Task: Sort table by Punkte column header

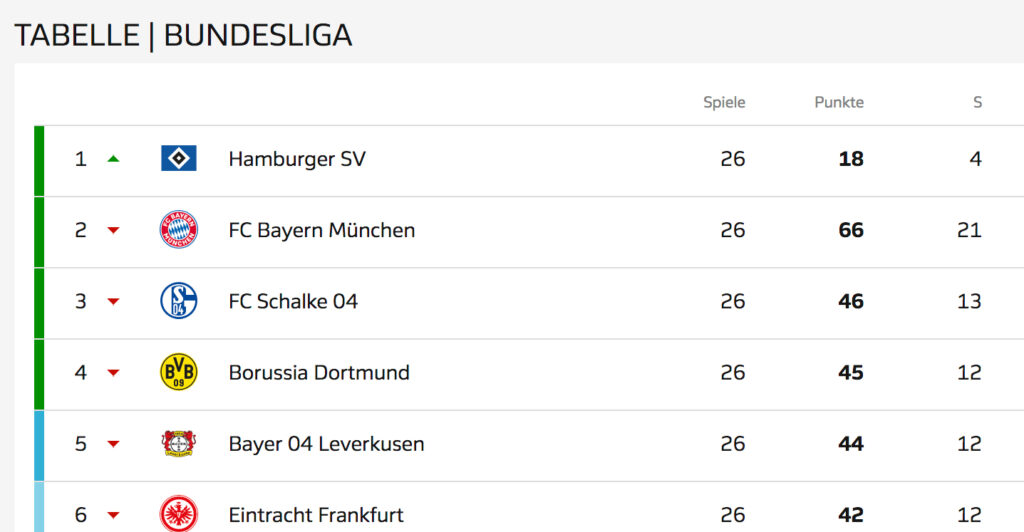Action: click(x=839, y=102)
